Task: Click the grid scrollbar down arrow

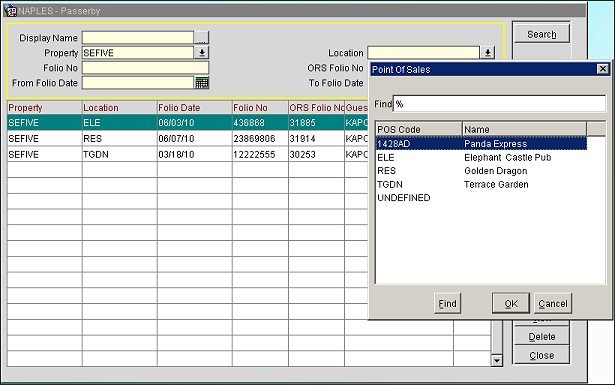Action: coord(497,360)
